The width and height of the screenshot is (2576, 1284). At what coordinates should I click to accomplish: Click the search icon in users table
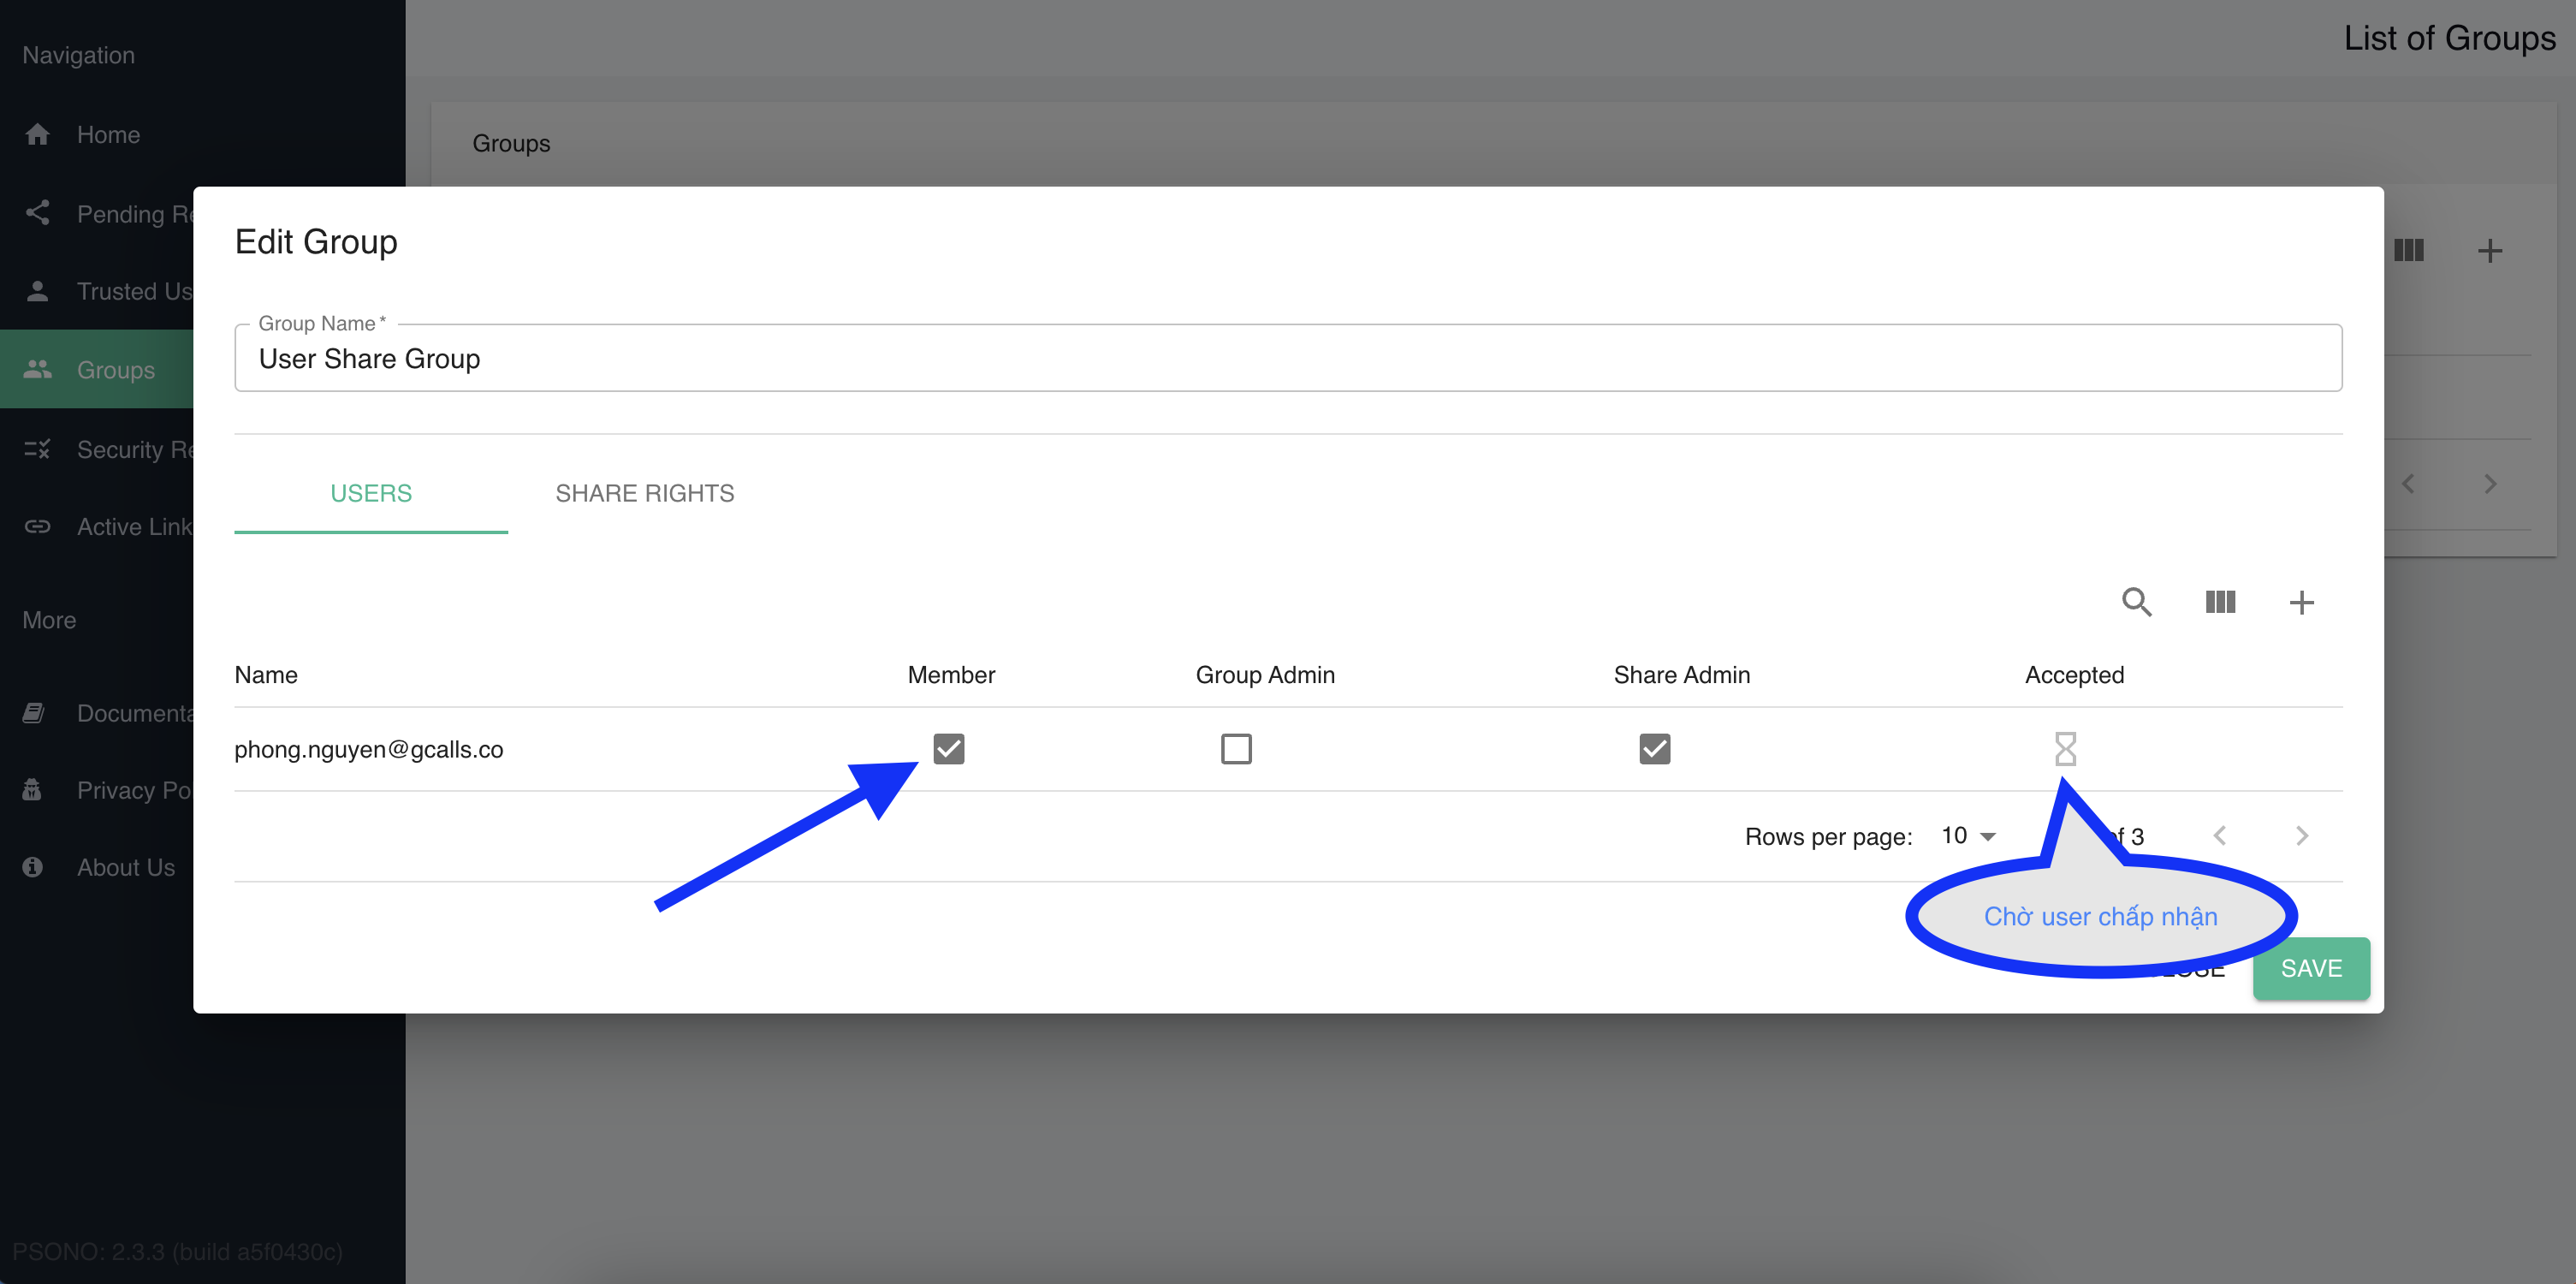[2136, 602]
